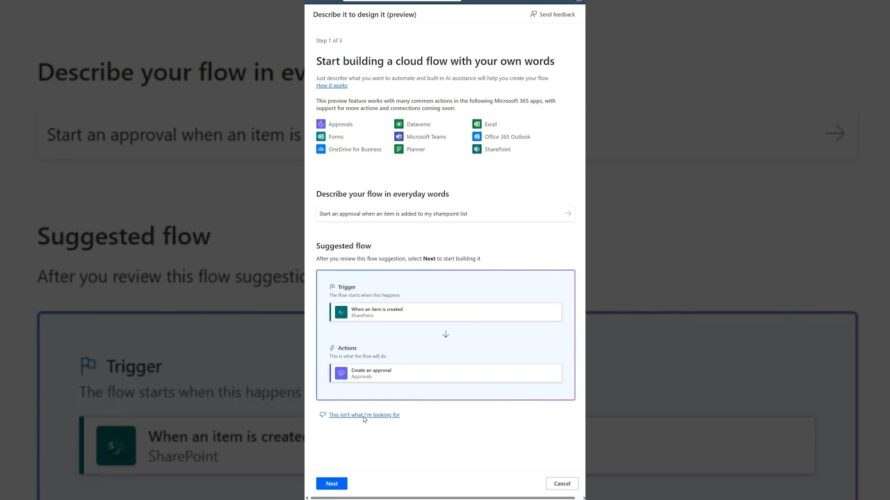Click the Dataverse app icon
The image size is (890, 500).
pos(399,124)
